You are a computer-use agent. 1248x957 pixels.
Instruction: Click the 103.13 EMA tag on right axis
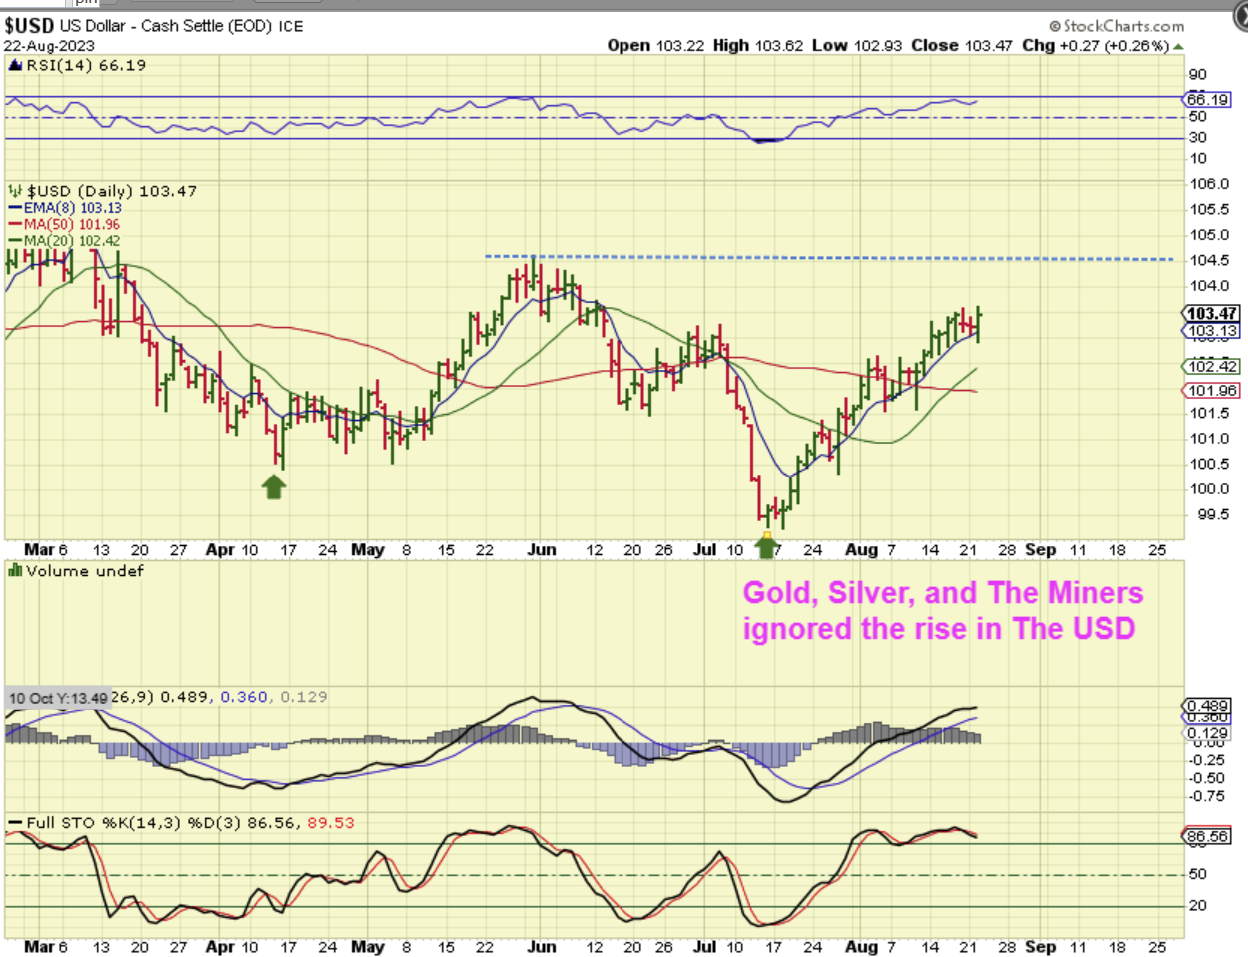1211,331
